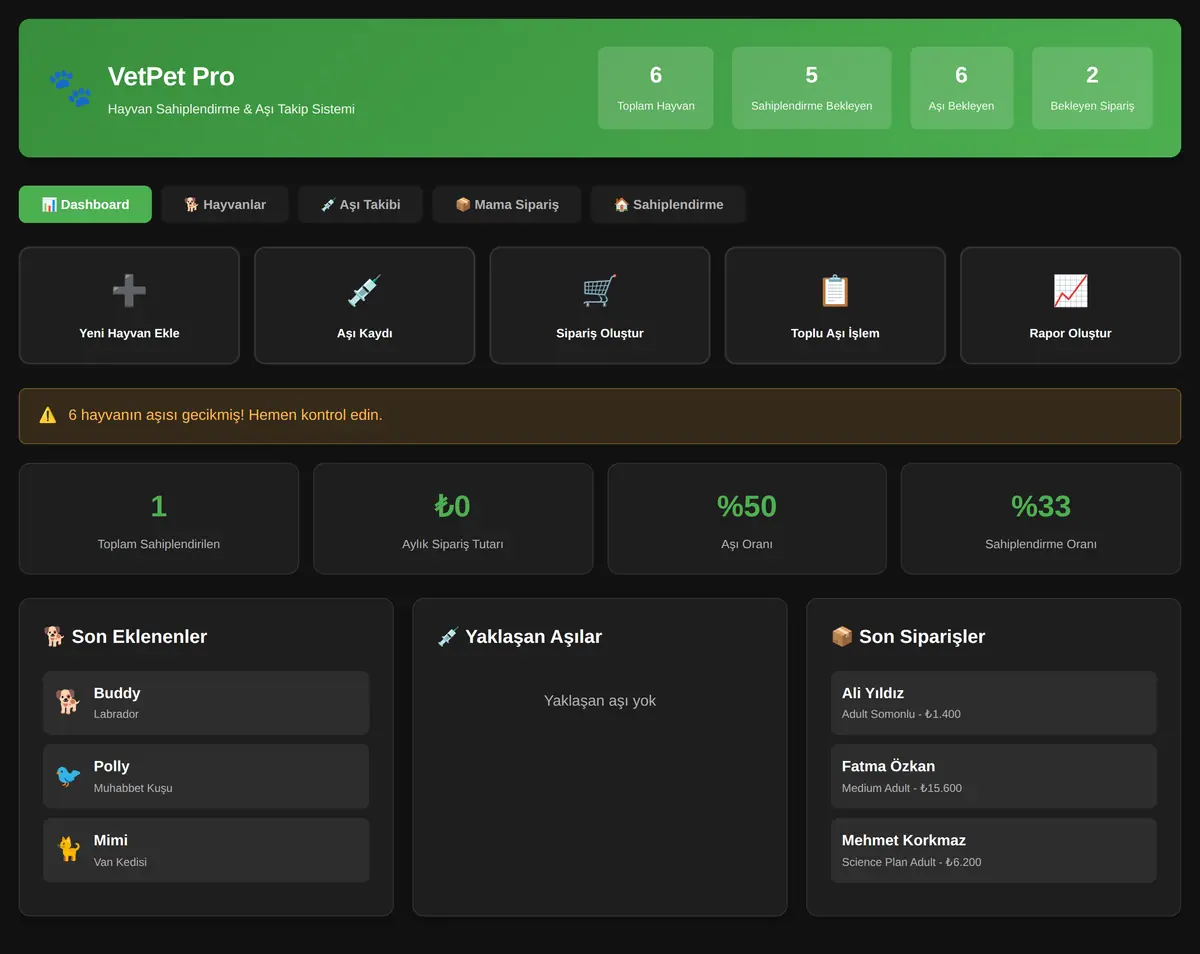Click the Toplu Aşı İşlem label
The width and height of the screenshot is (1200, 954).
(835, 333)
